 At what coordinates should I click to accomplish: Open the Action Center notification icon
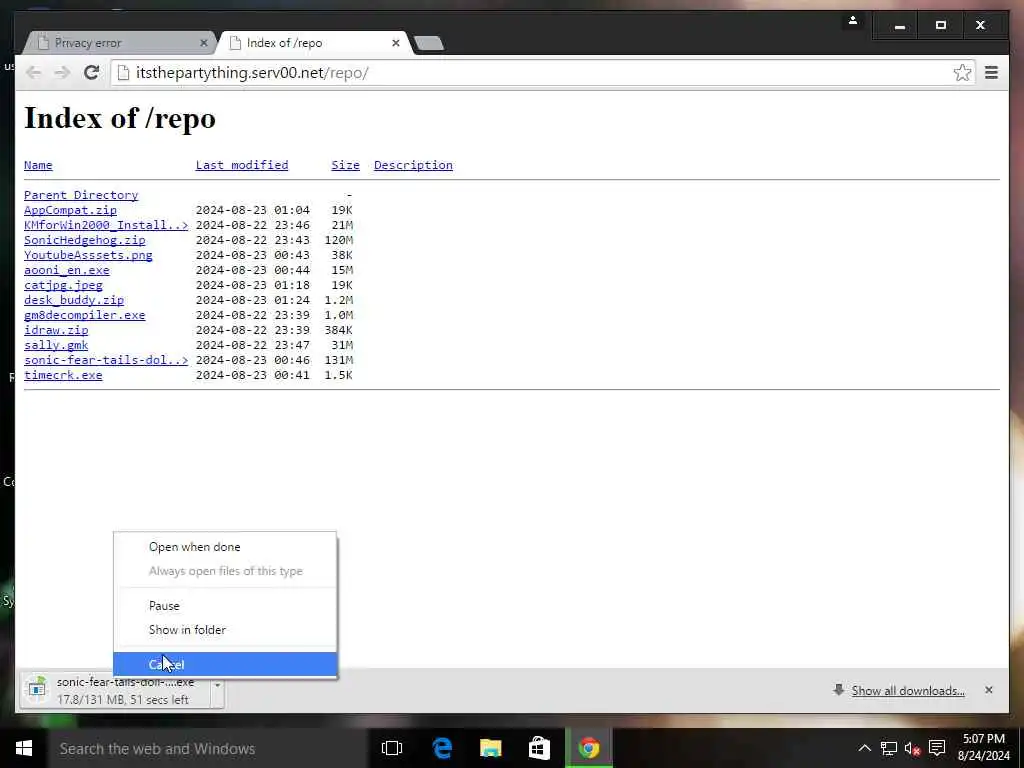click(x=937, y=748)
